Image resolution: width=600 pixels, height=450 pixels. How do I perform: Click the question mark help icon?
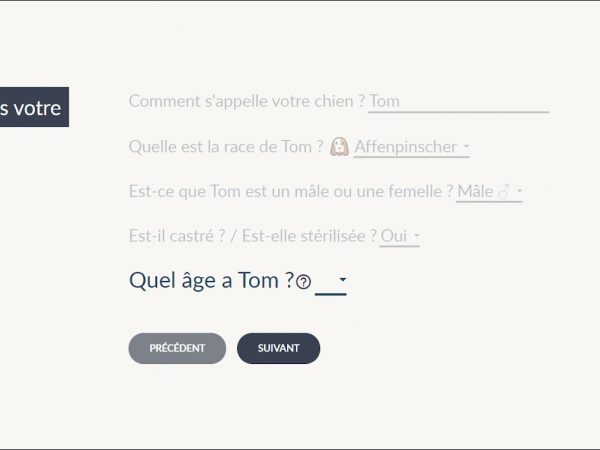coord(304,283)
